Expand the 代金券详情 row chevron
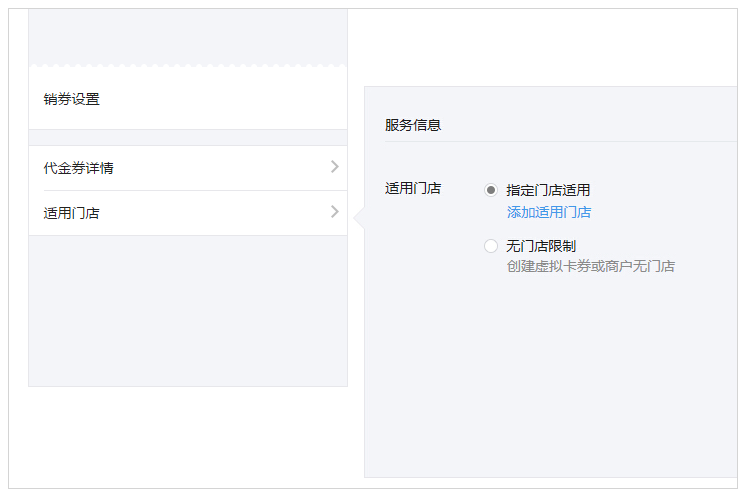The width and height of the screenshot is (750, 496). [335, 167]
